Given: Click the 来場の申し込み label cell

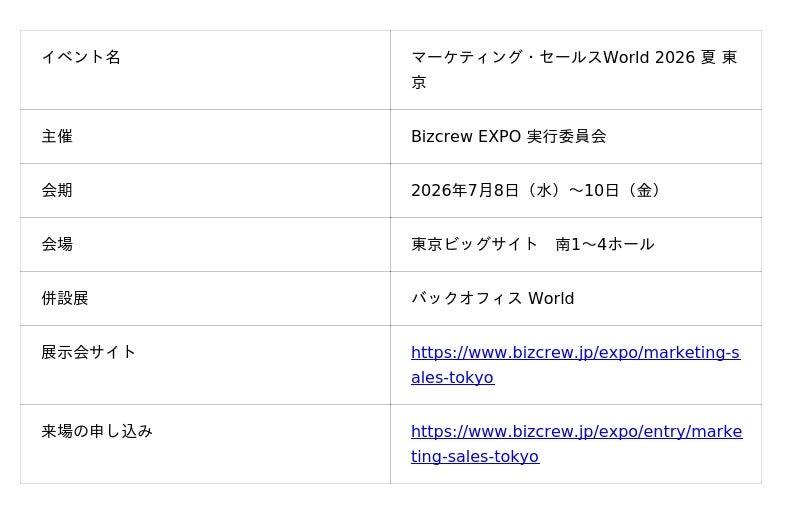Looking at the screenshot, I should (x=205, y=444).
